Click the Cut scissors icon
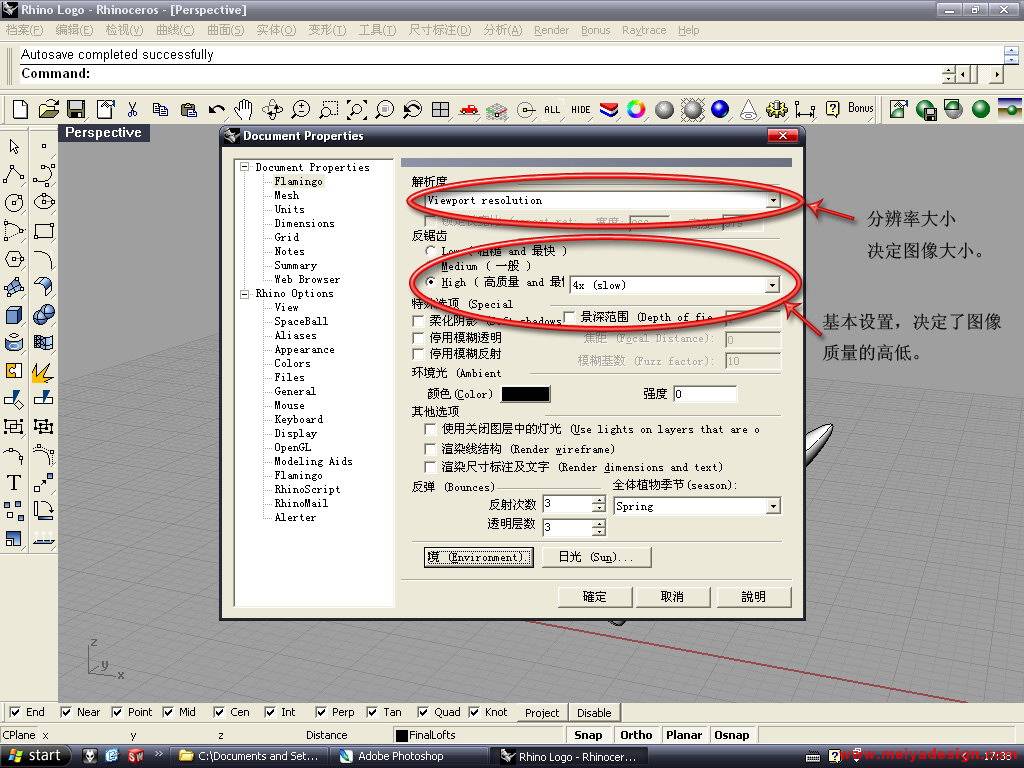1024x768 pixels. click(x=133, y=109)
